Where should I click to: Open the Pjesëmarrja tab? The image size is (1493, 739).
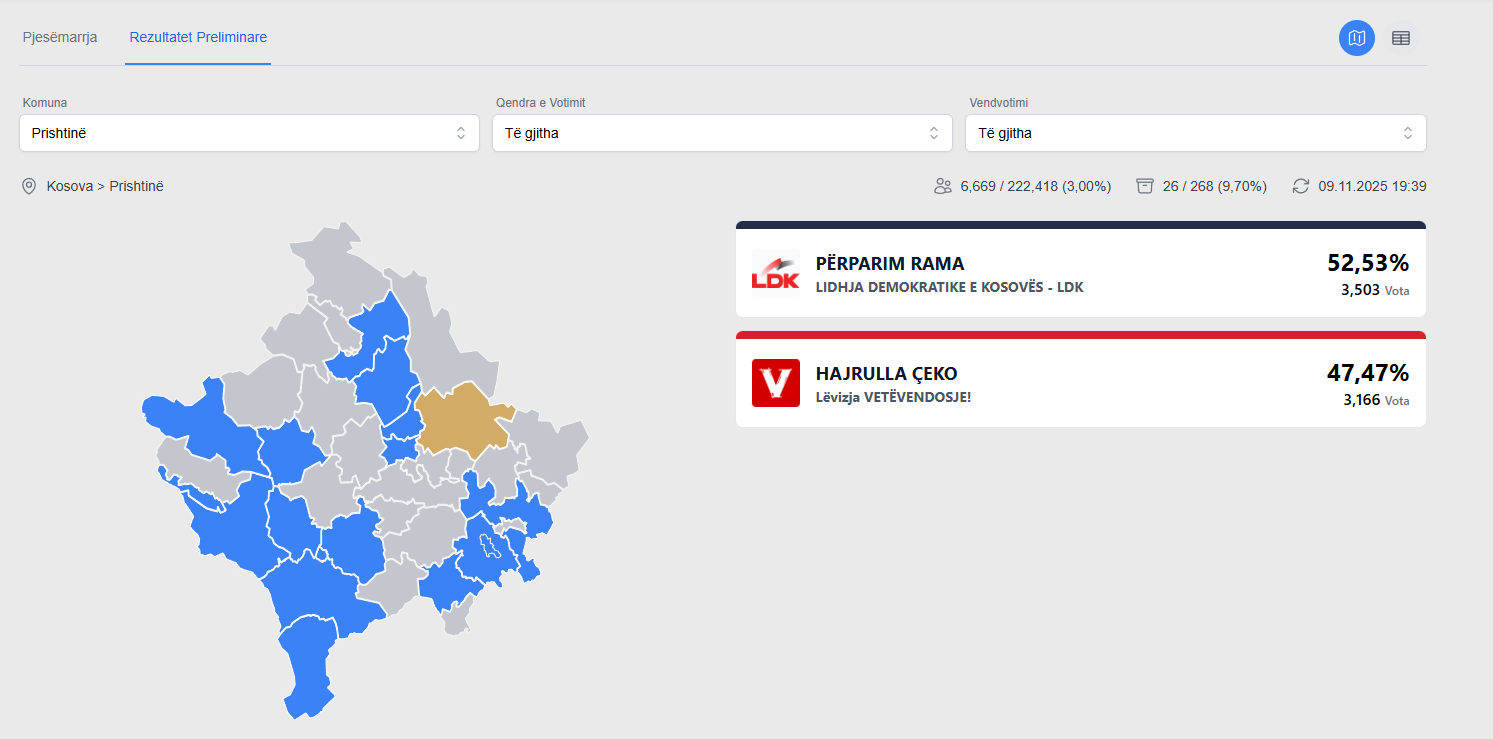click(x=60, y=38)
